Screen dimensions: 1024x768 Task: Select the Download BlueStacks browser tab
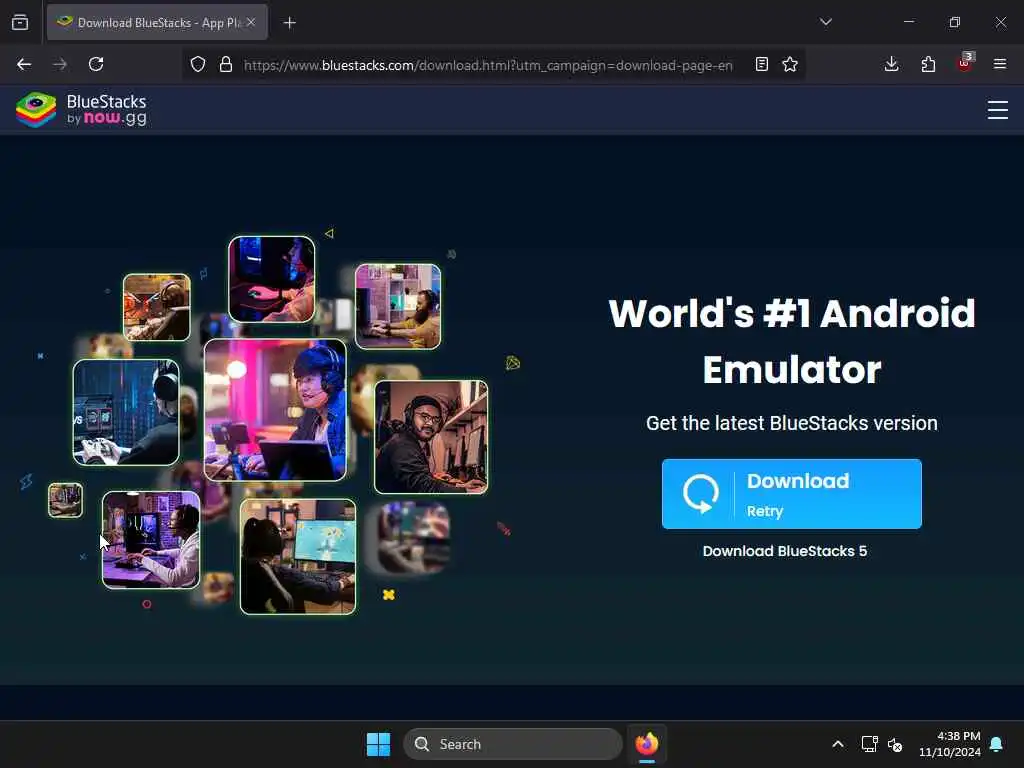click(x=157, y=22)
